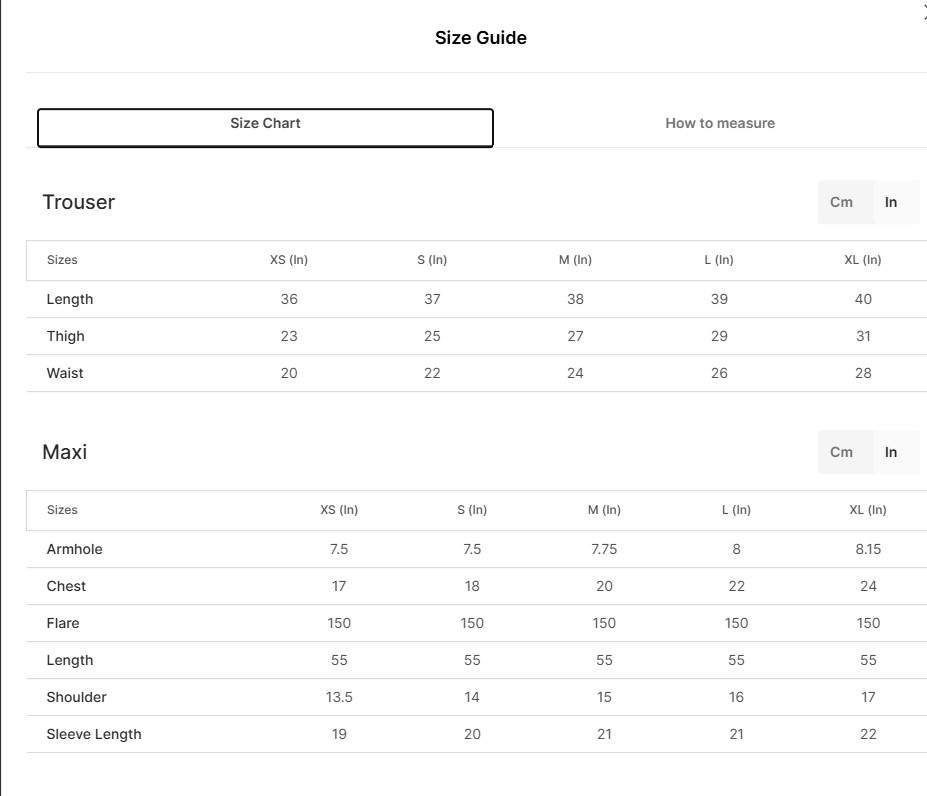This screenshot has height=796, width=927.
Task: Select the Maxi XS (In) column header
Action: tap(339, 510)
